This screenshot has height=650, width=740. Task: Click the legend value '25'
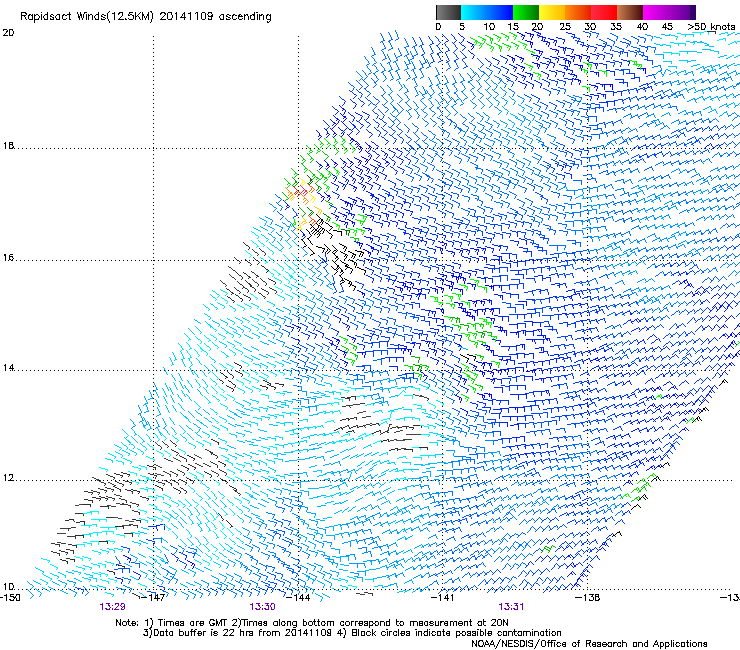pos(565,27)
